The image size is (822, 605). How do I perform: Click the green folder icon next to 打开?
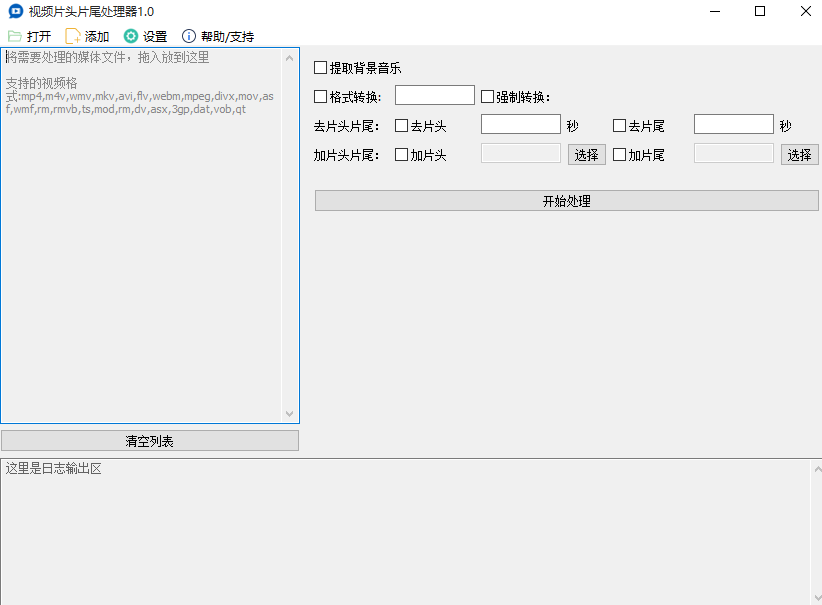coord(15,36)
